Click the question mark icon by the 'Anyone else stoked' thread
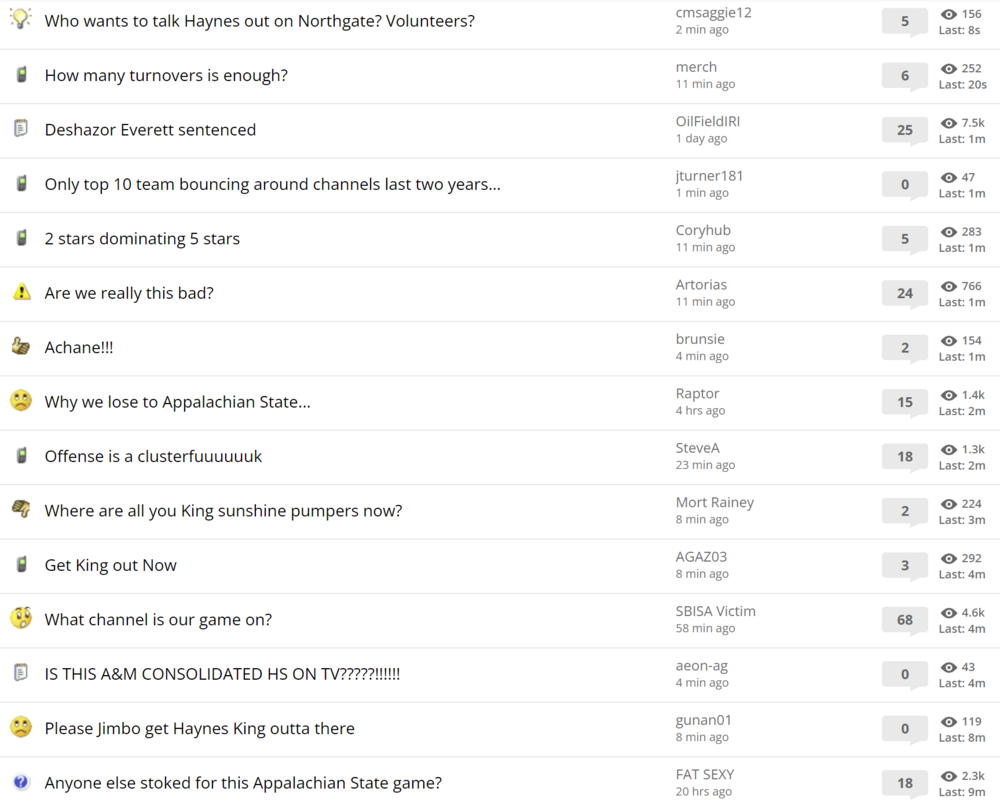This screenshot has height=810, width=1000. [21, 782]
